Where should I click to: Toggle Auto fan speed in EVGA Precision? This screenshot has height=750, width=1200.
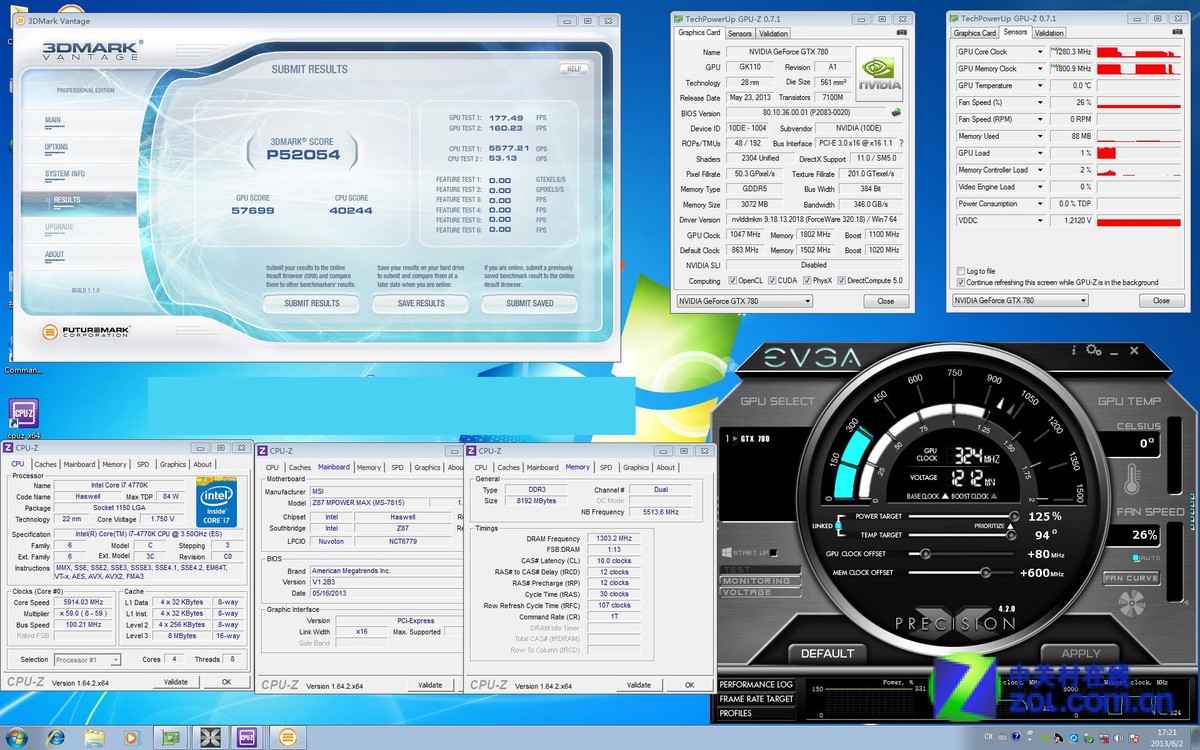[1136, 557]
